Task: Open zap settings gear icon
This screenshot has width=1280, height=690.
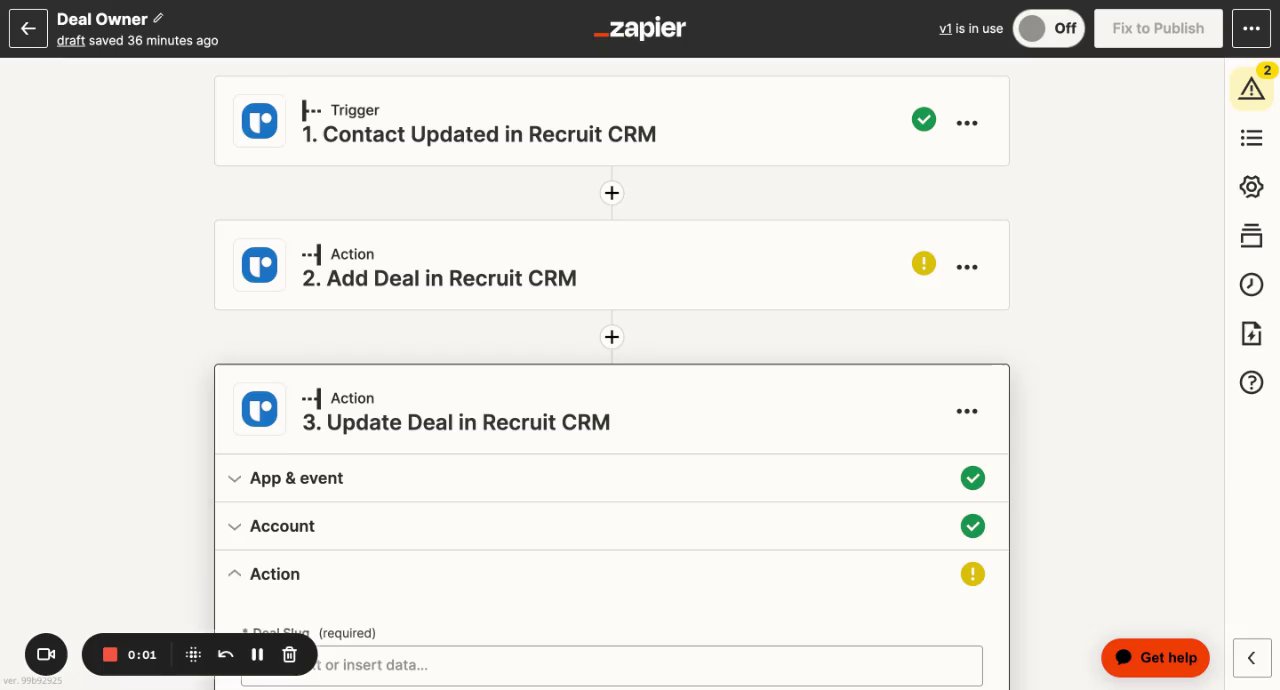Action: pos(1251,187)
